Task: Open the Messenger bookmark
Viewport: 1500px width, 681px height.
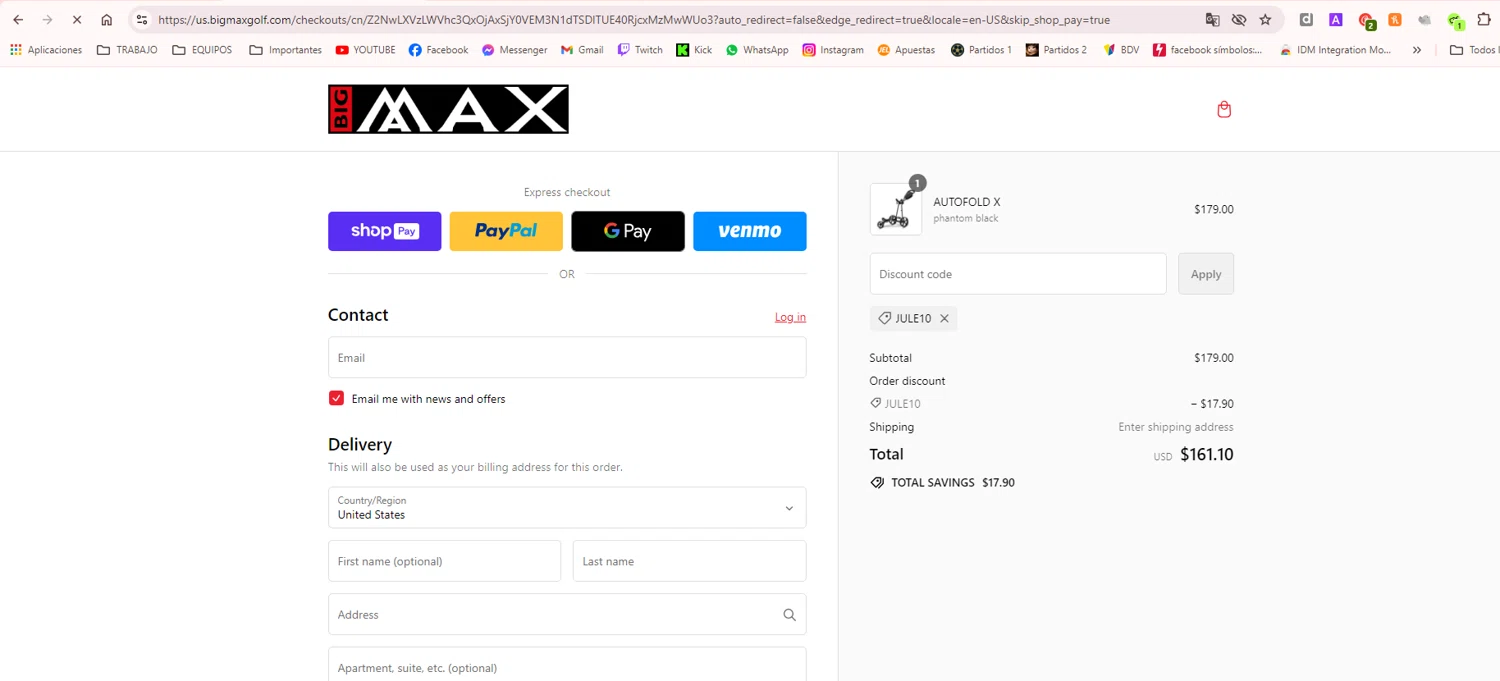Action: pos(514,49)
